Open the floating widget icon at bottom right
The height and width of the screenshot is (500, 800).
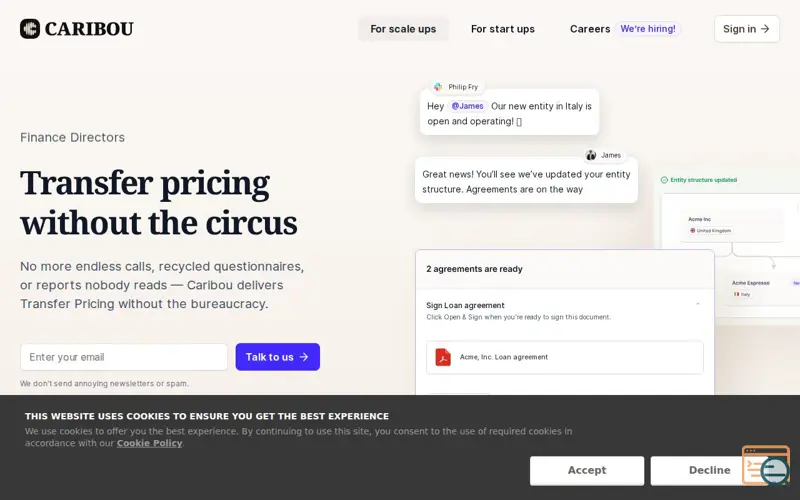coord(766,465)
